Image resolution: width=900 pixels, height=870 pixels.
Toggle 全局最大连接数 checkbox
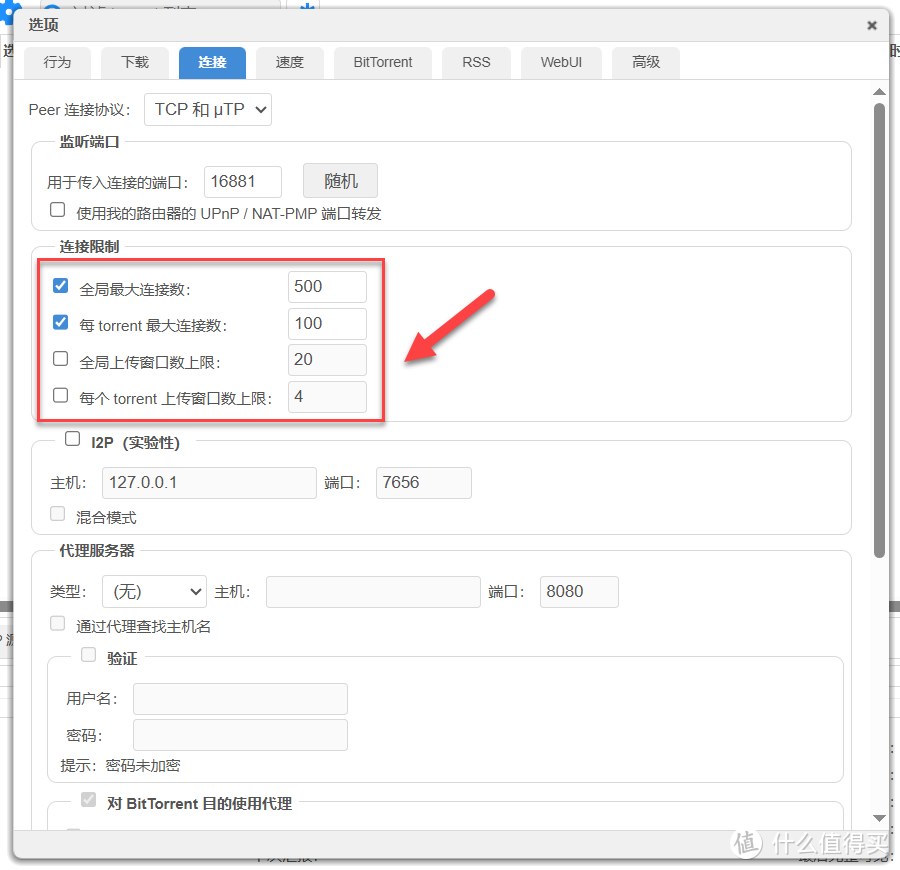[x=60, y=286]
